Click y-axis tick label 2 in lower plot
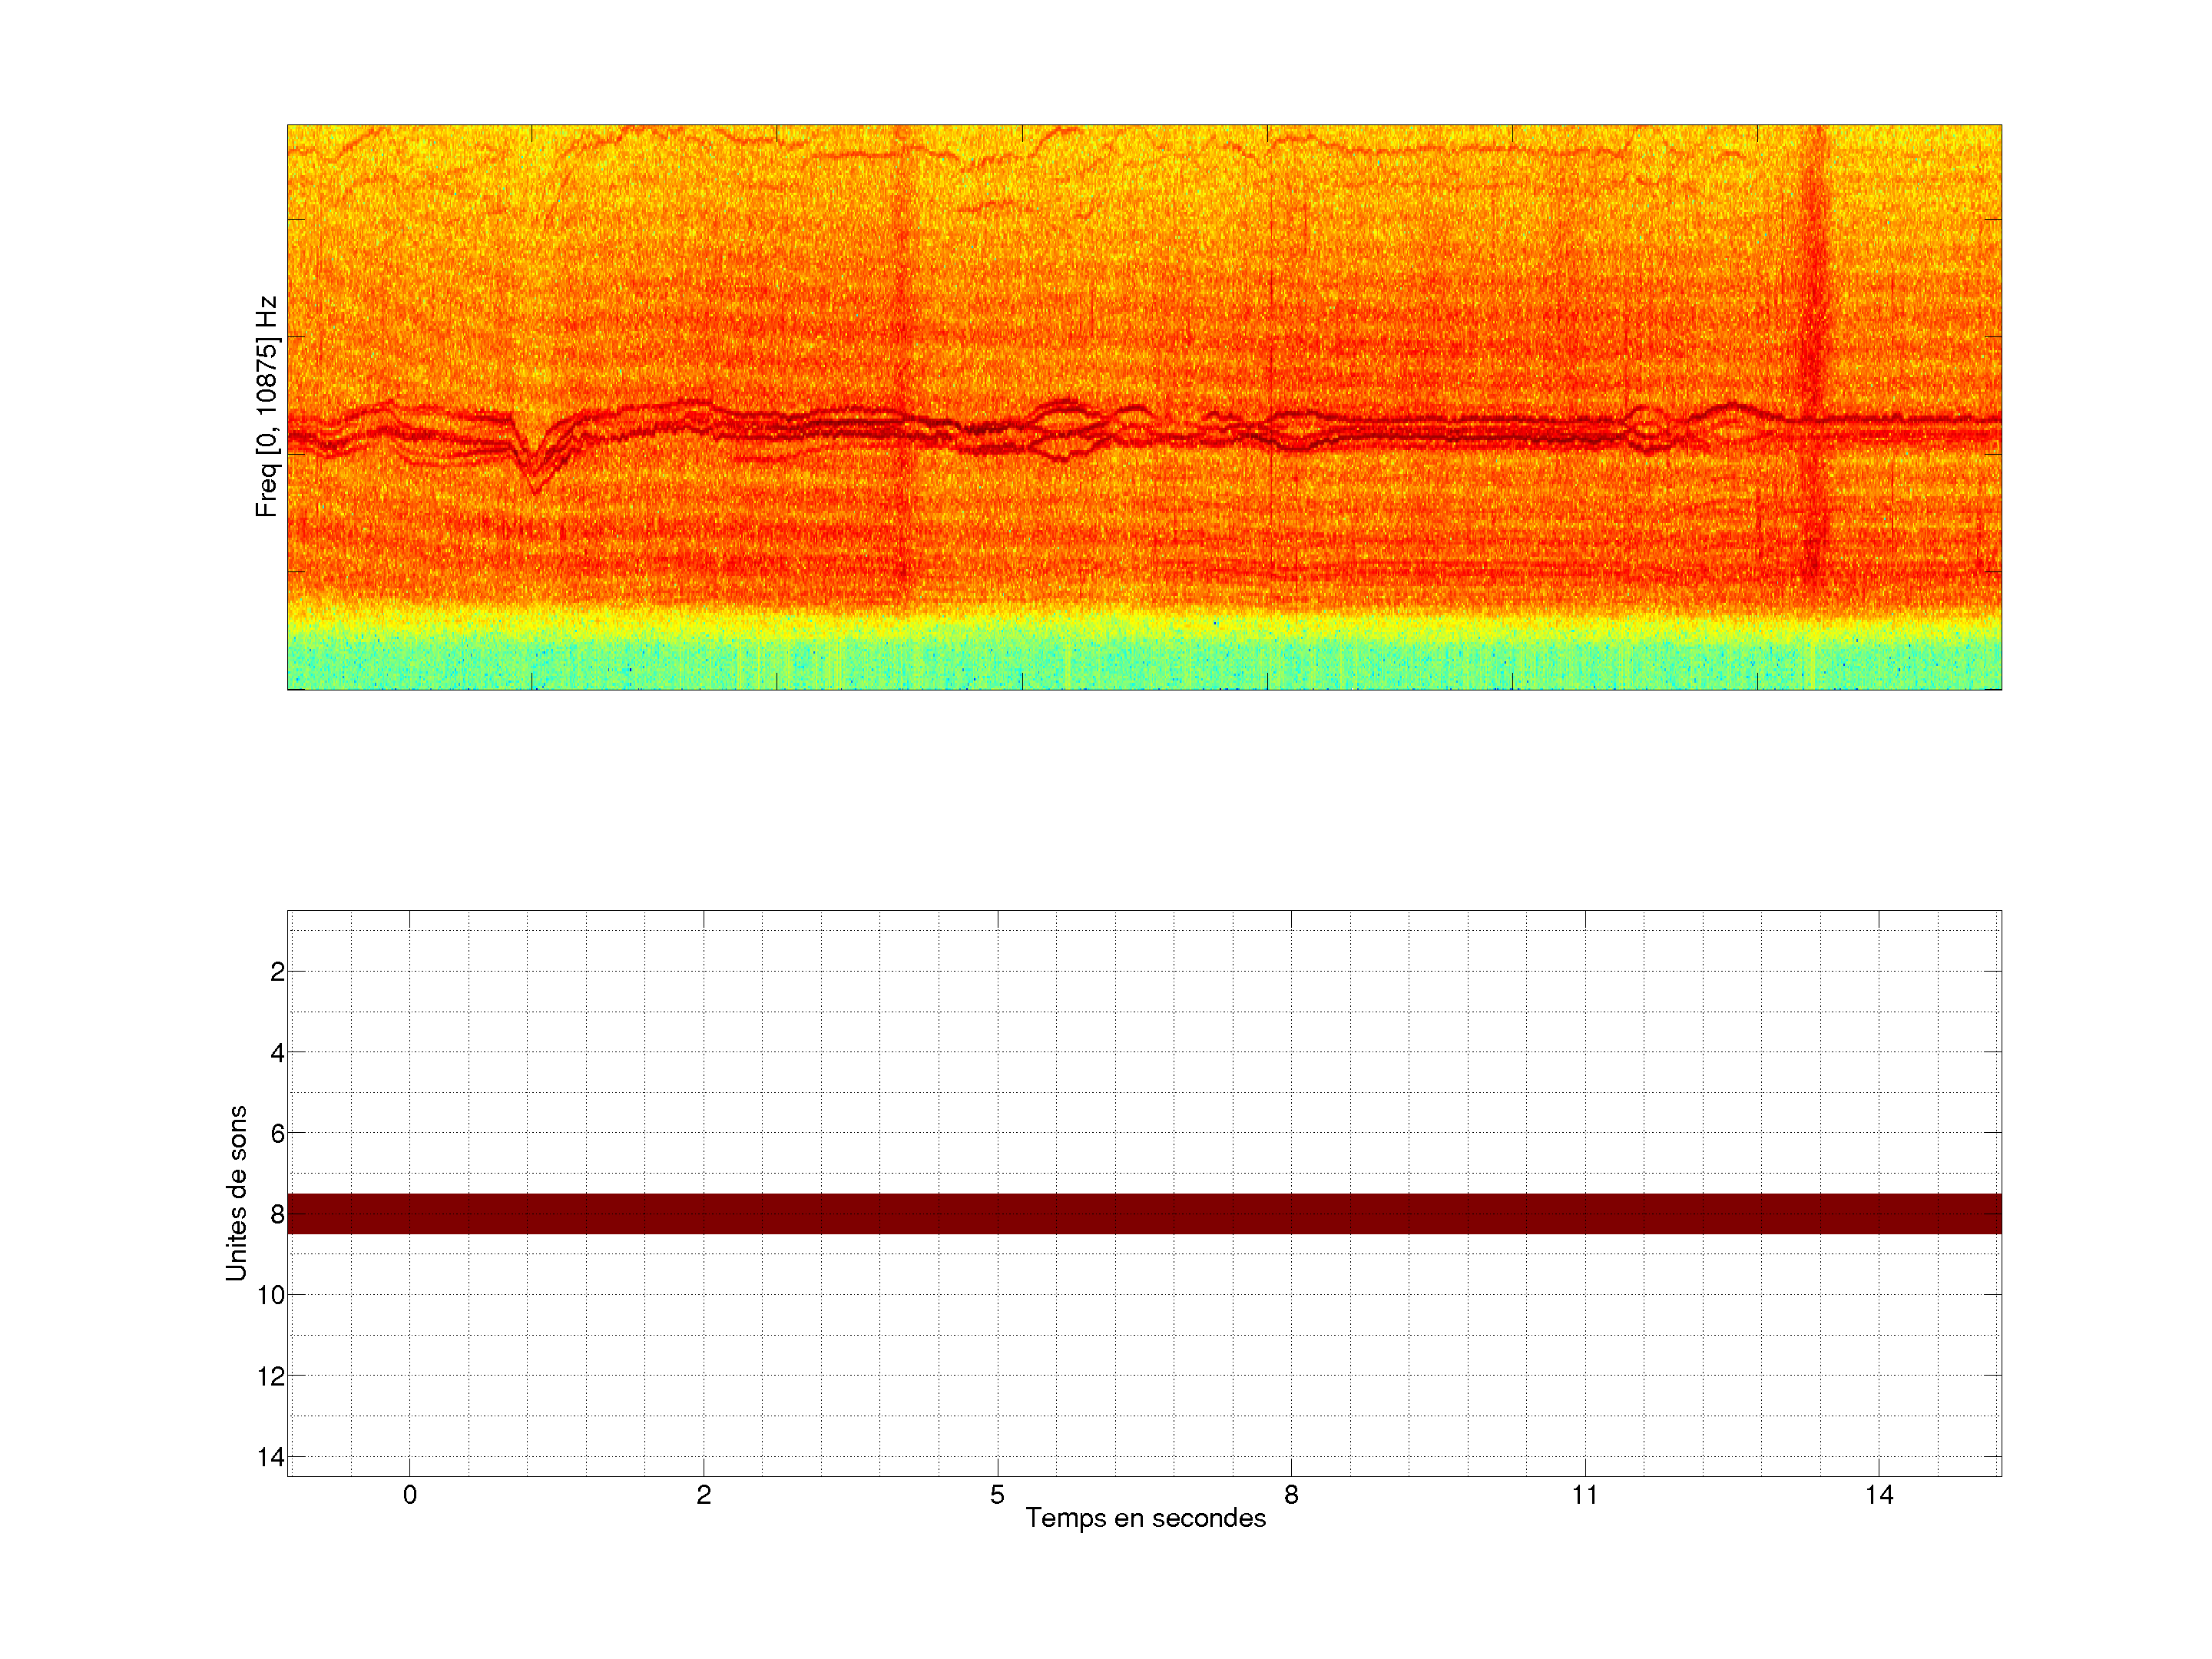 pos(277,972)
